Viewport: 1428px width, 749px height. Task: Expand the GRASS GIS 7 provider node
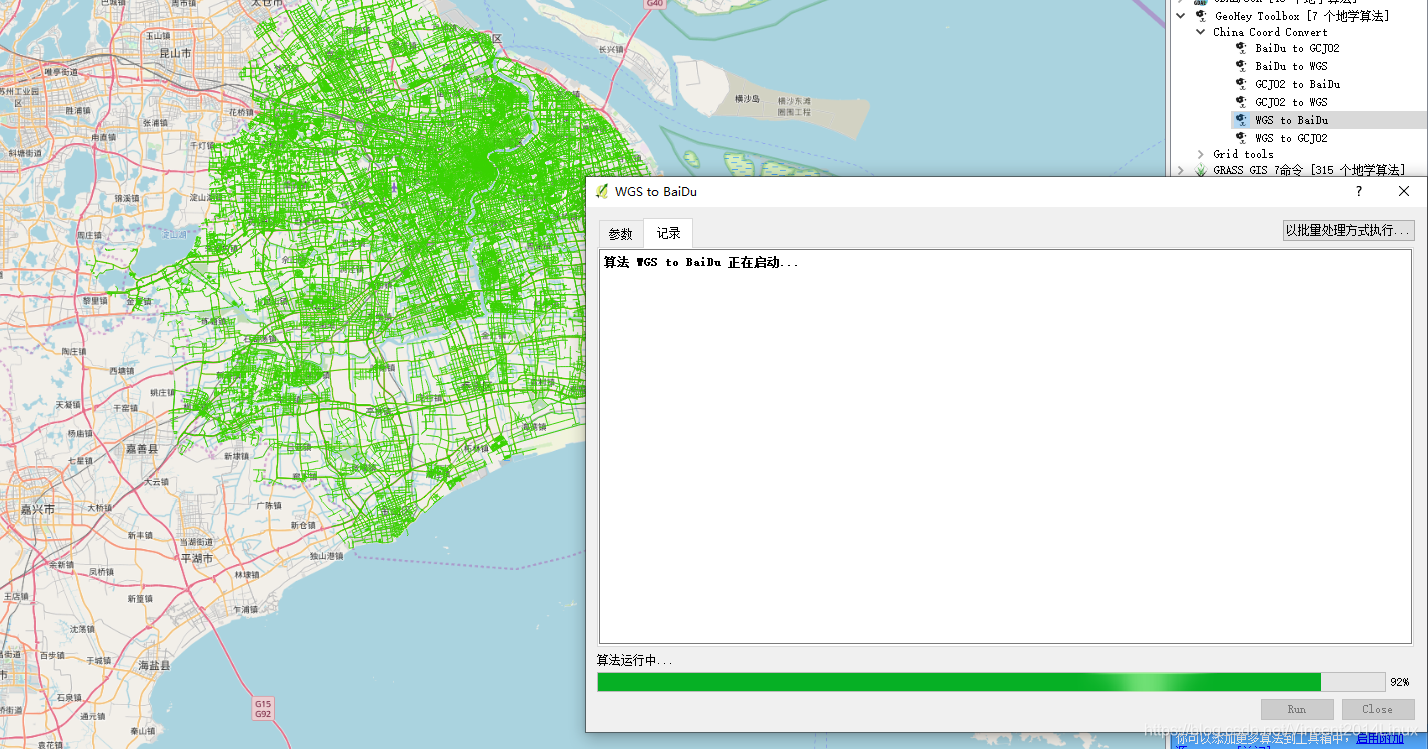(1181, 170)
